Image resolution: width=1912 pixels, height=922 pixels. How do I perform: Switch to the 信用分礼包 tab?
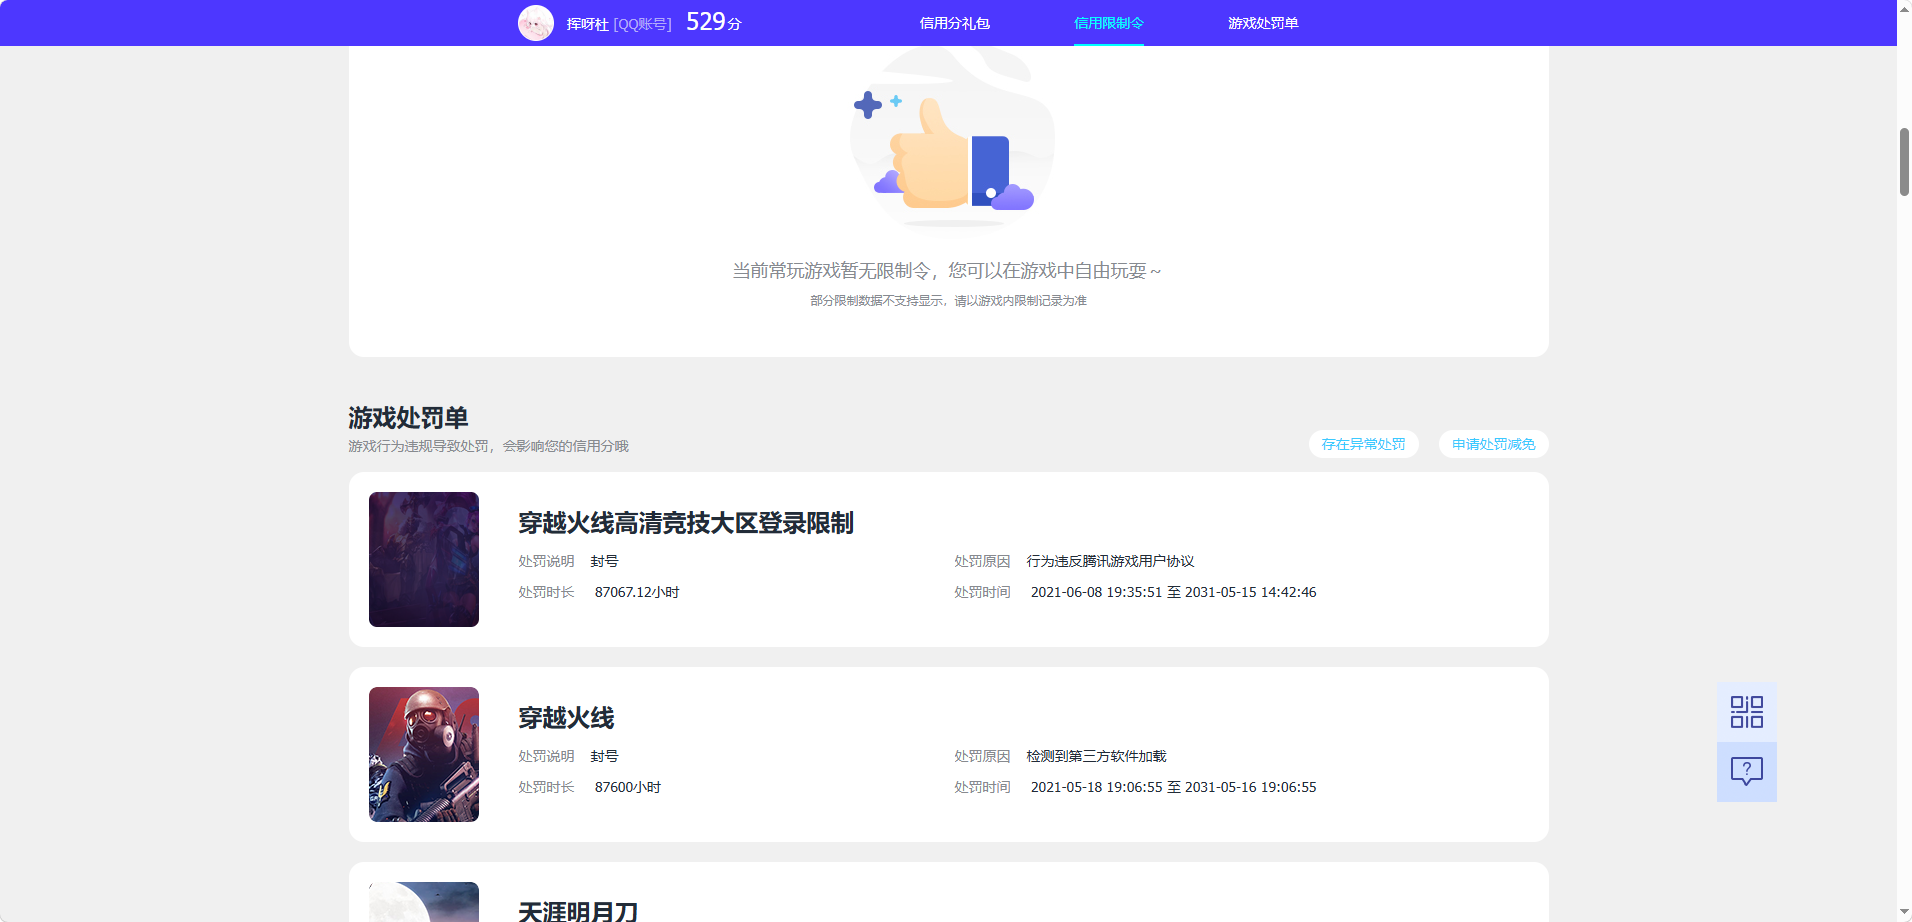point(954,23)
